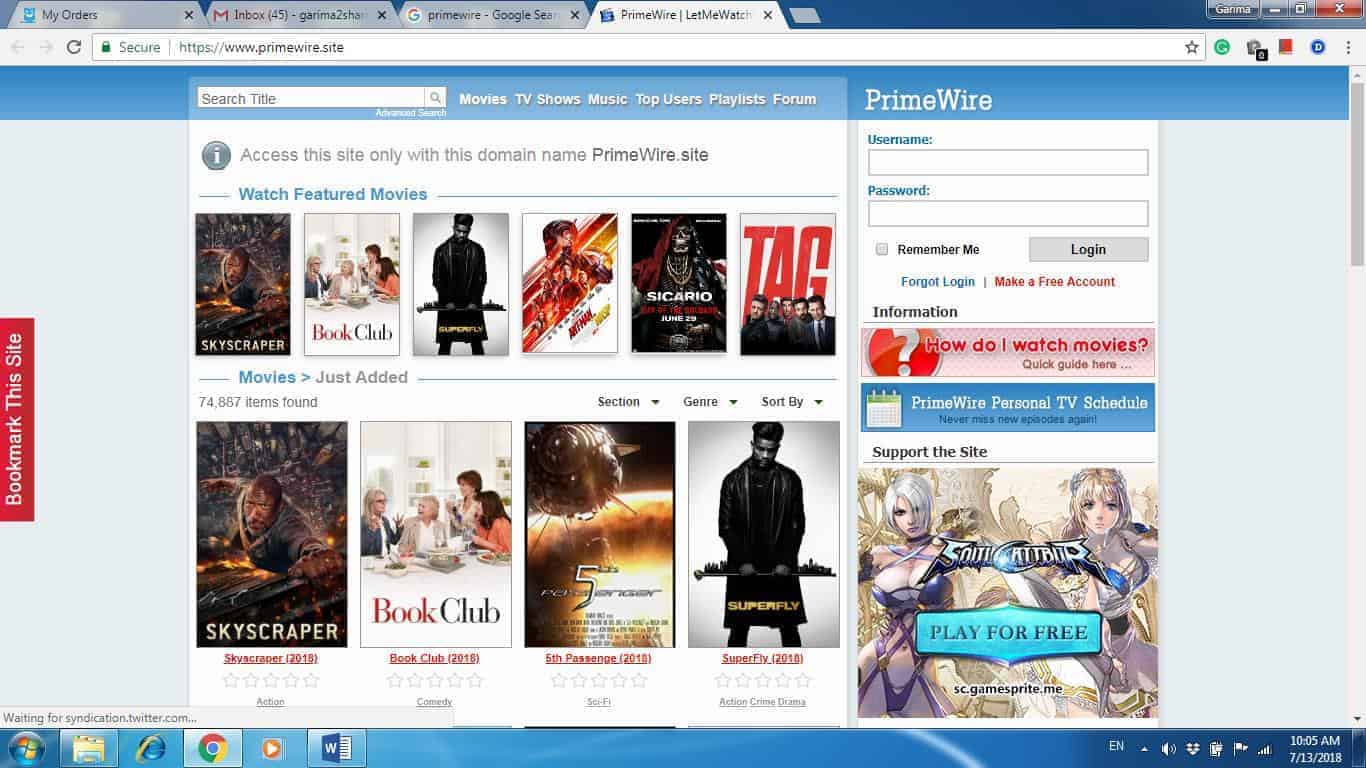Launch Internet Explorer from the taskbar
1366x768 pixels.
pyautogui.click(x=151, y=748)
